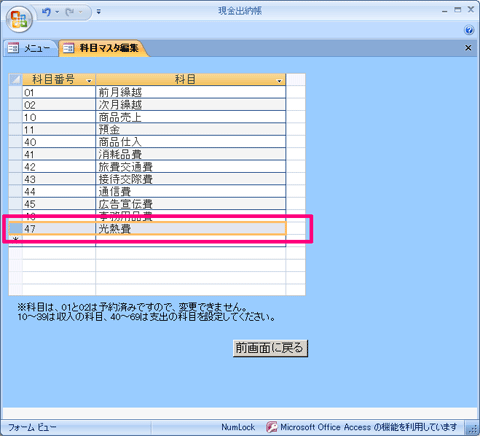Click the 科目マスタ編集 tab form icon
The image size is (480, 436).
[69, 48]
